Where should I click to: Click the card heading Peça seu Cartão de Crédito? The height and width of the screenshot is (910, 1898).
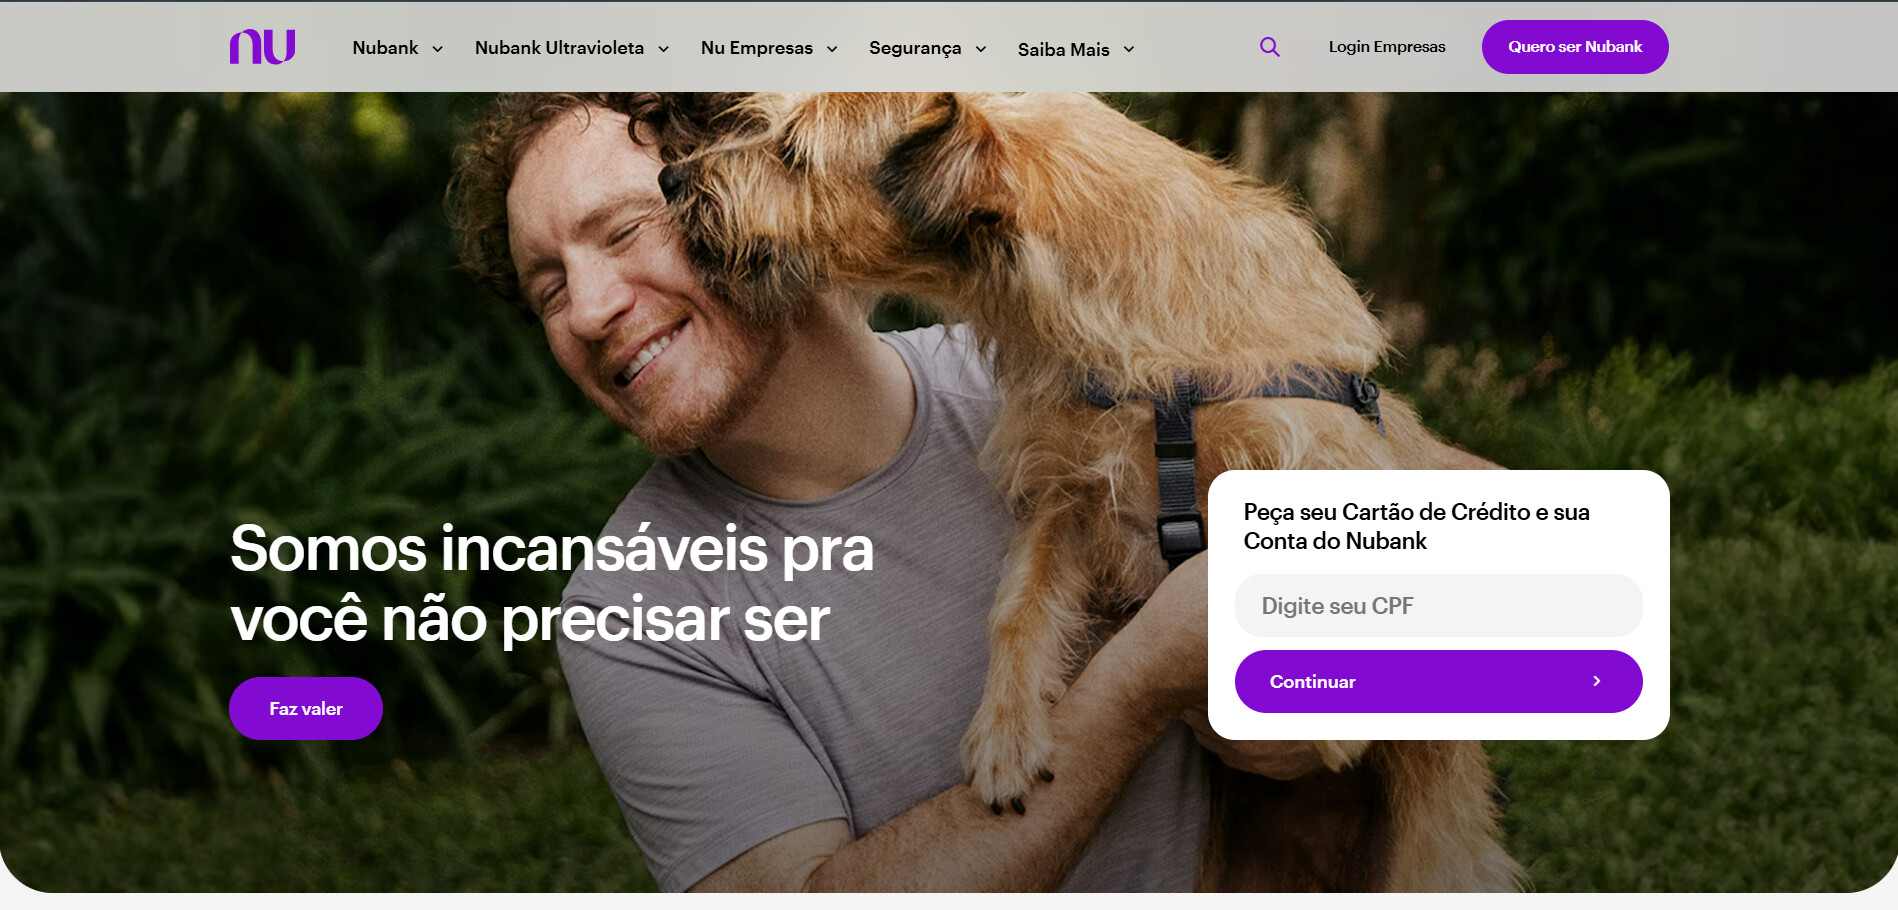click(1417, 526)
